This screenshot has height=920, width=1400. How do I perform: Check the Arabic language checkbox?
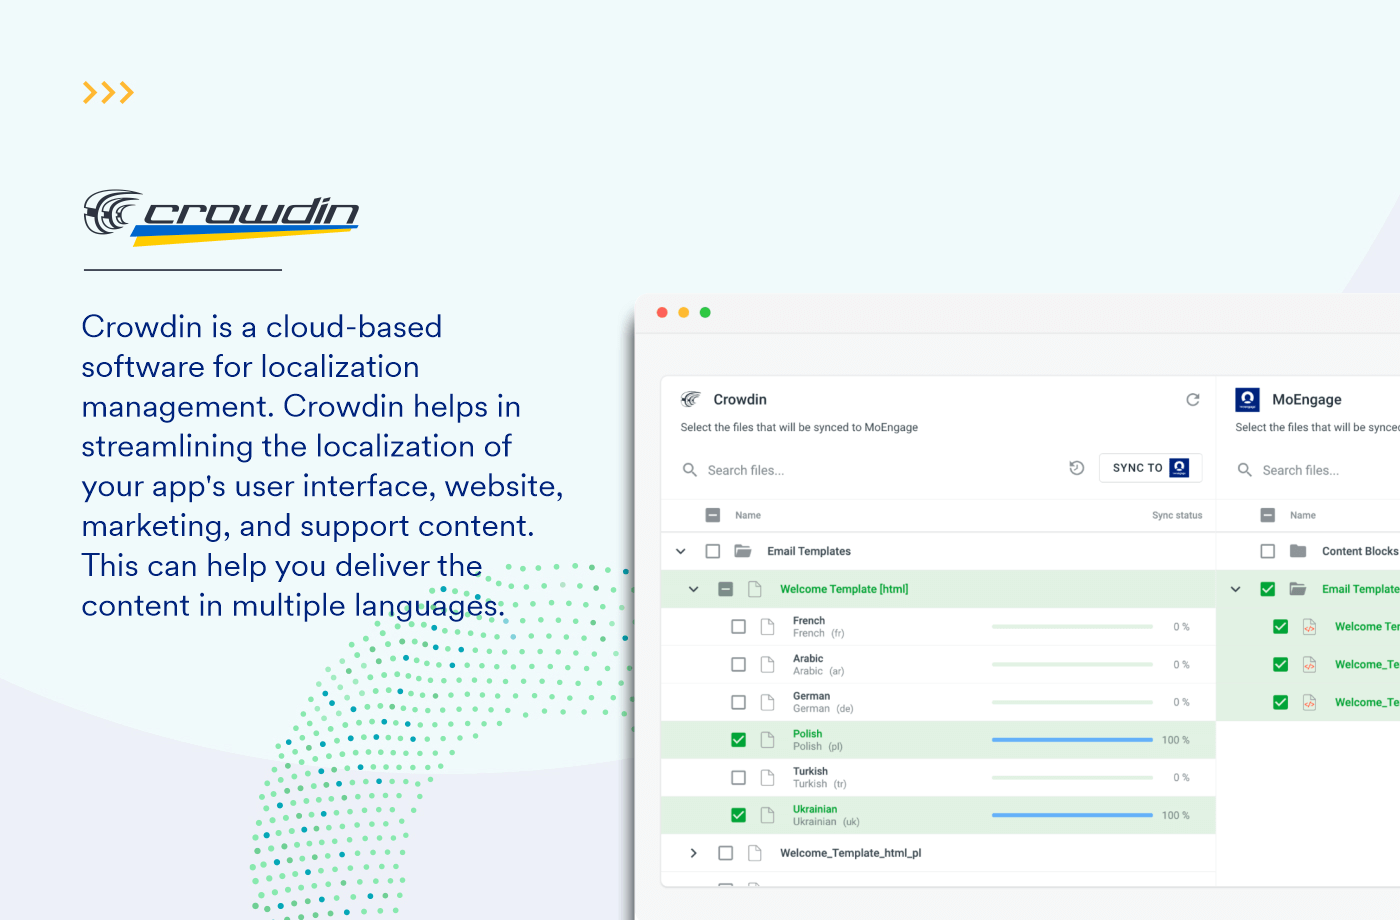[x=738, y=664]
